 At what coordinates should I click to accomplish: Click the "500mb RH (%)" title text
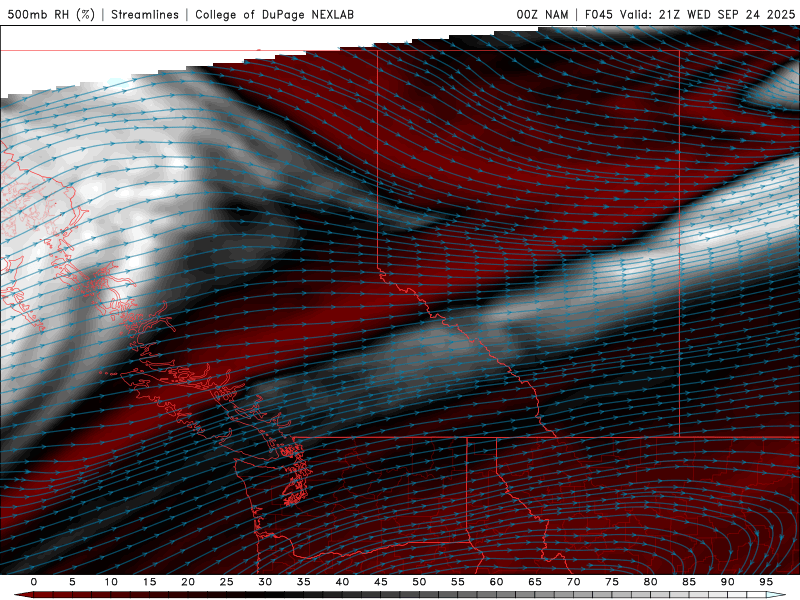(x=51, y=14)
